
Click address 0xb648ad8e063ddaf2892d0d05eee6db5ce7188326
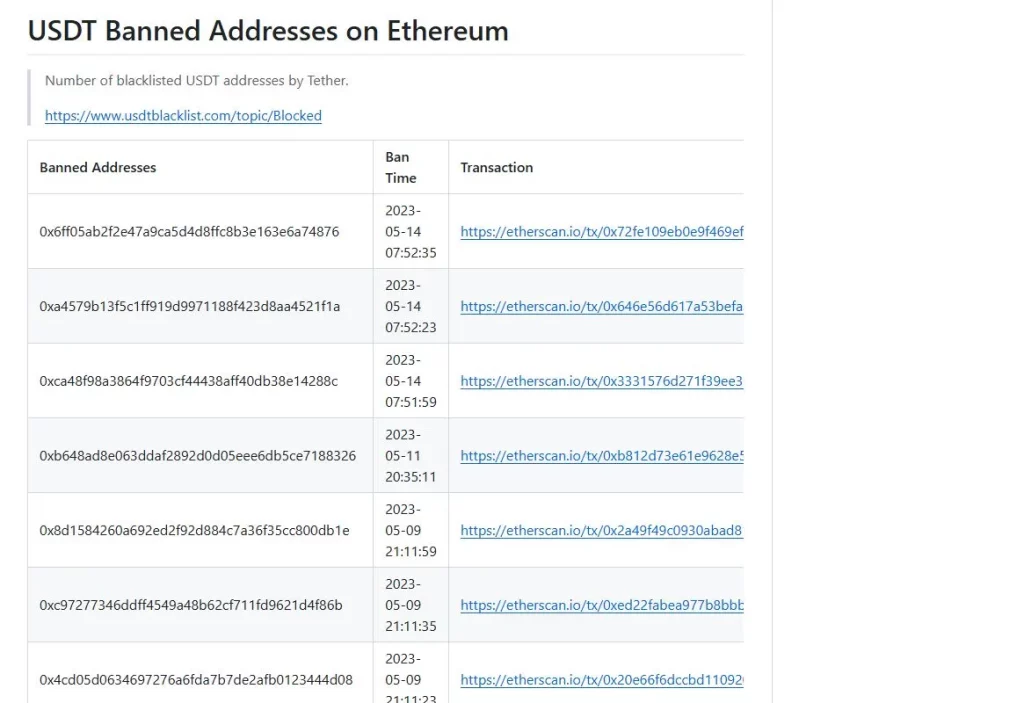[x=197, y=455]
